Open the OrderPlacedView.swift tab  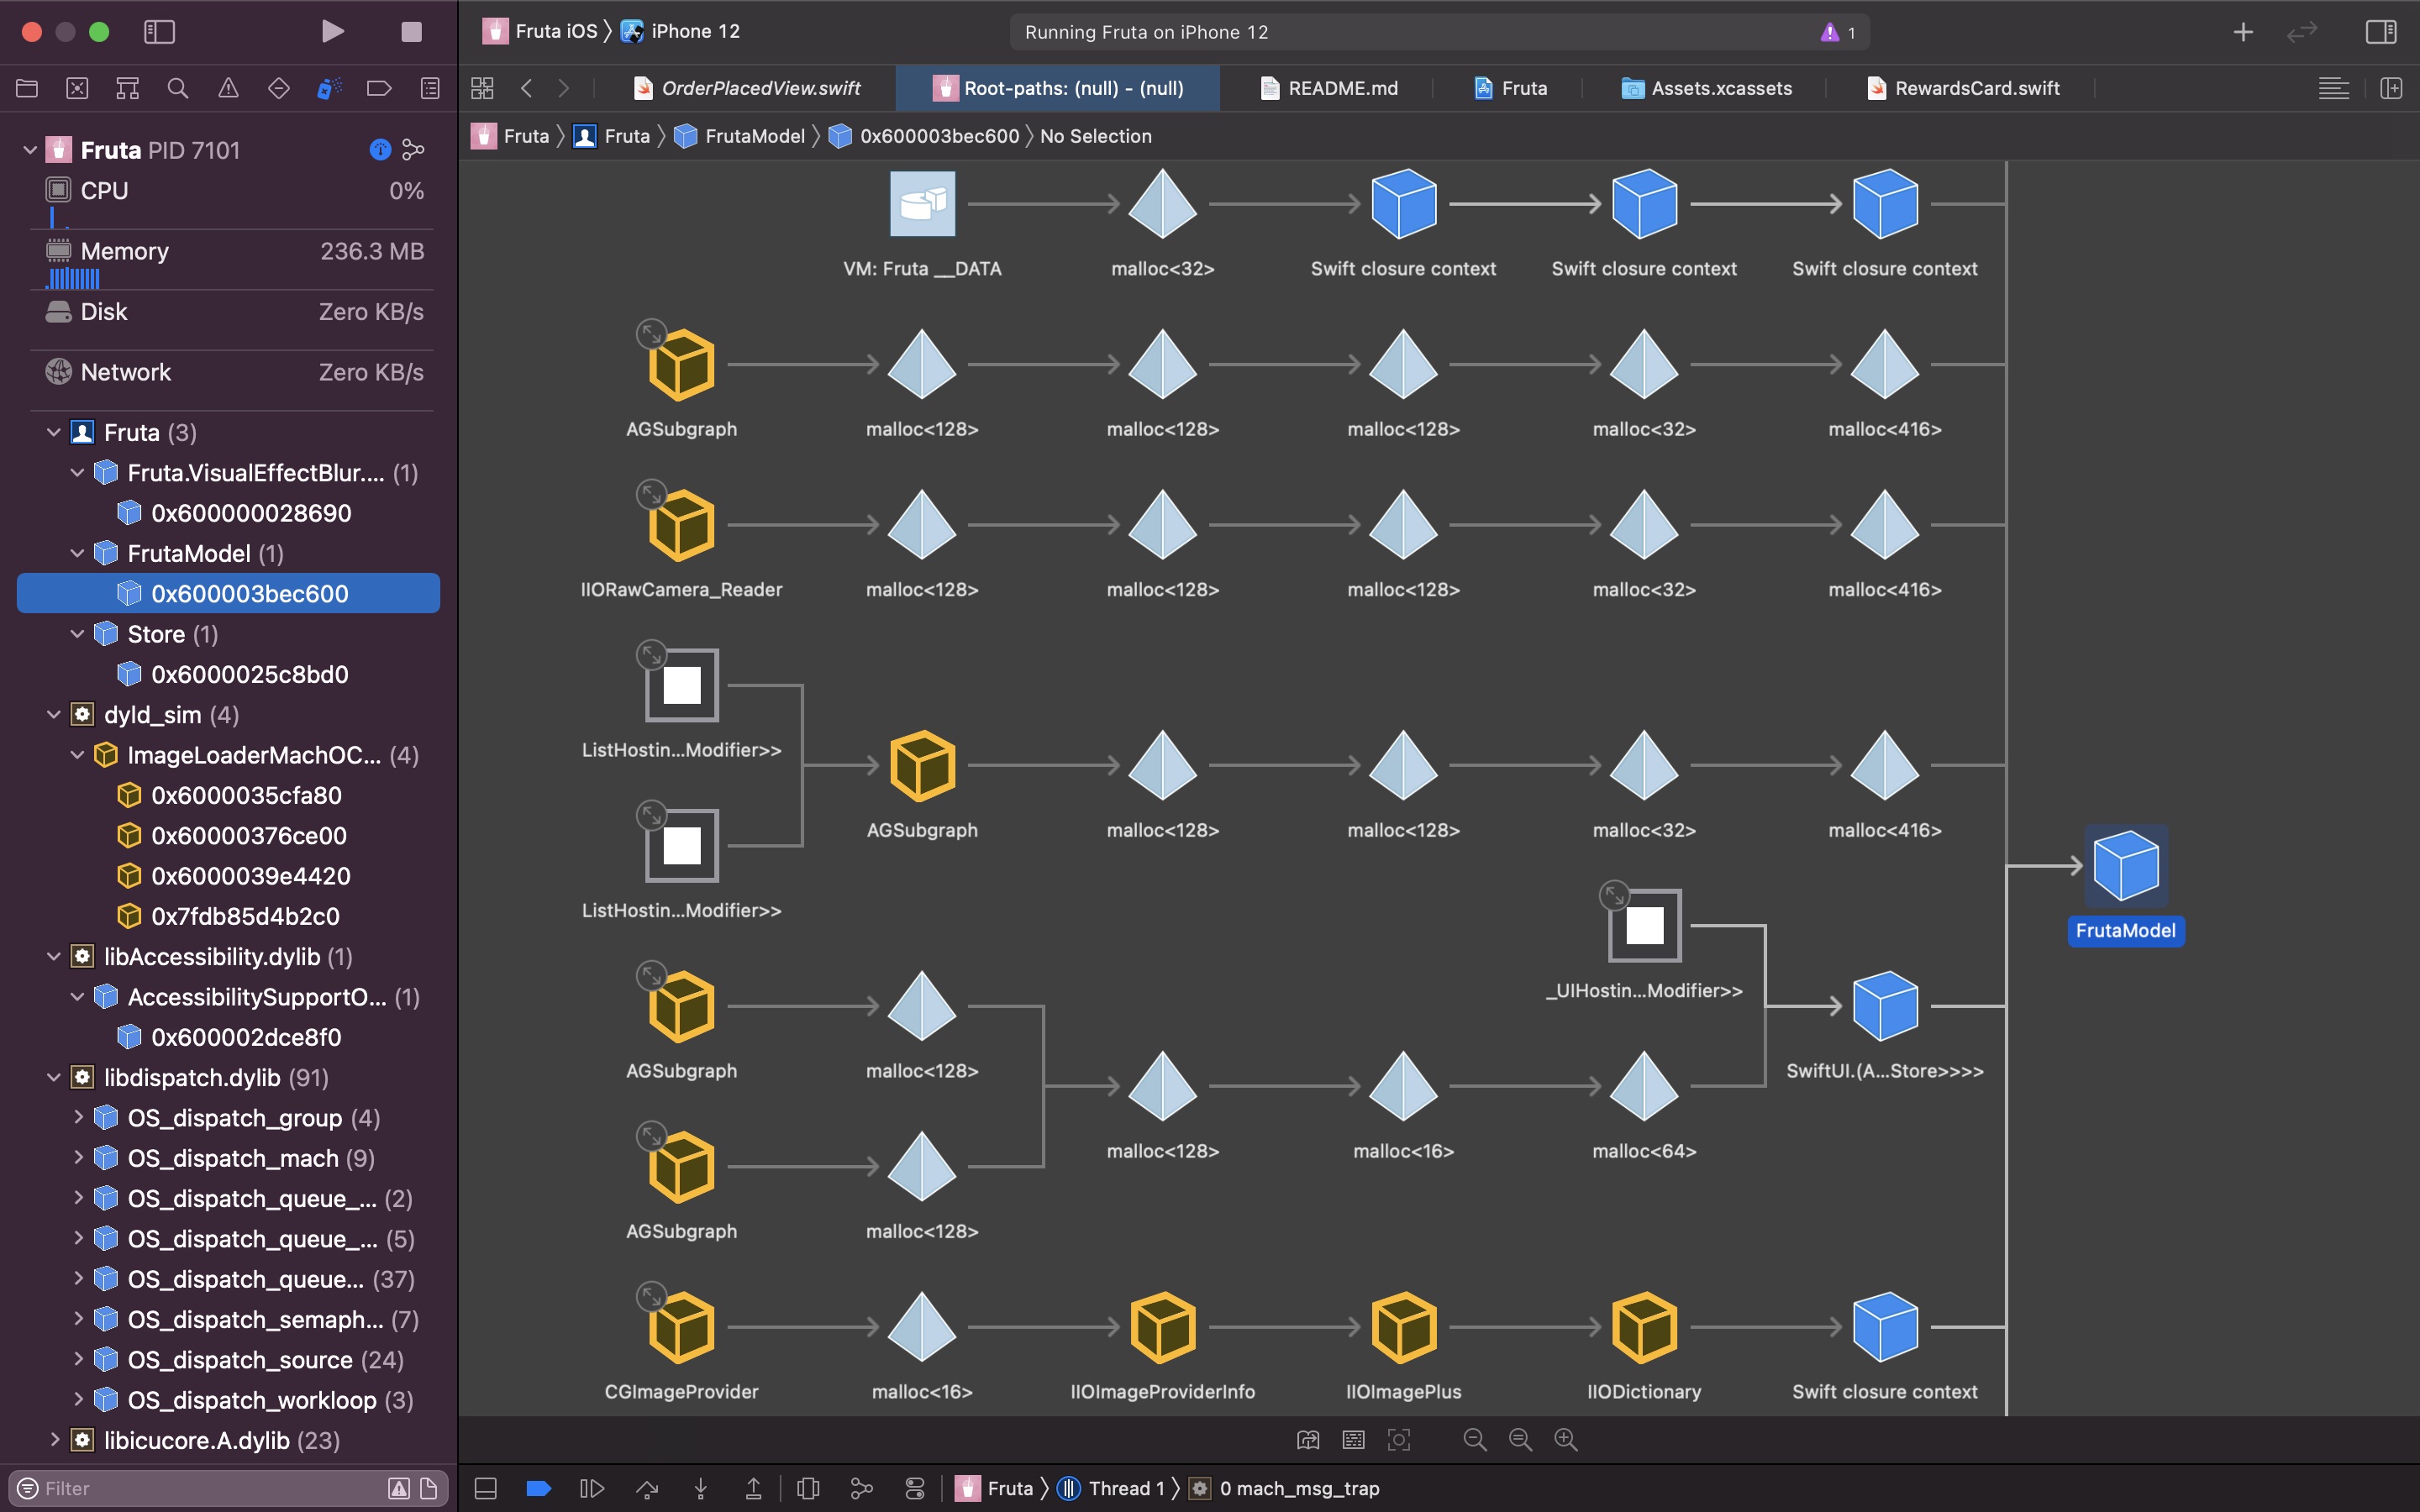[747, 88]
